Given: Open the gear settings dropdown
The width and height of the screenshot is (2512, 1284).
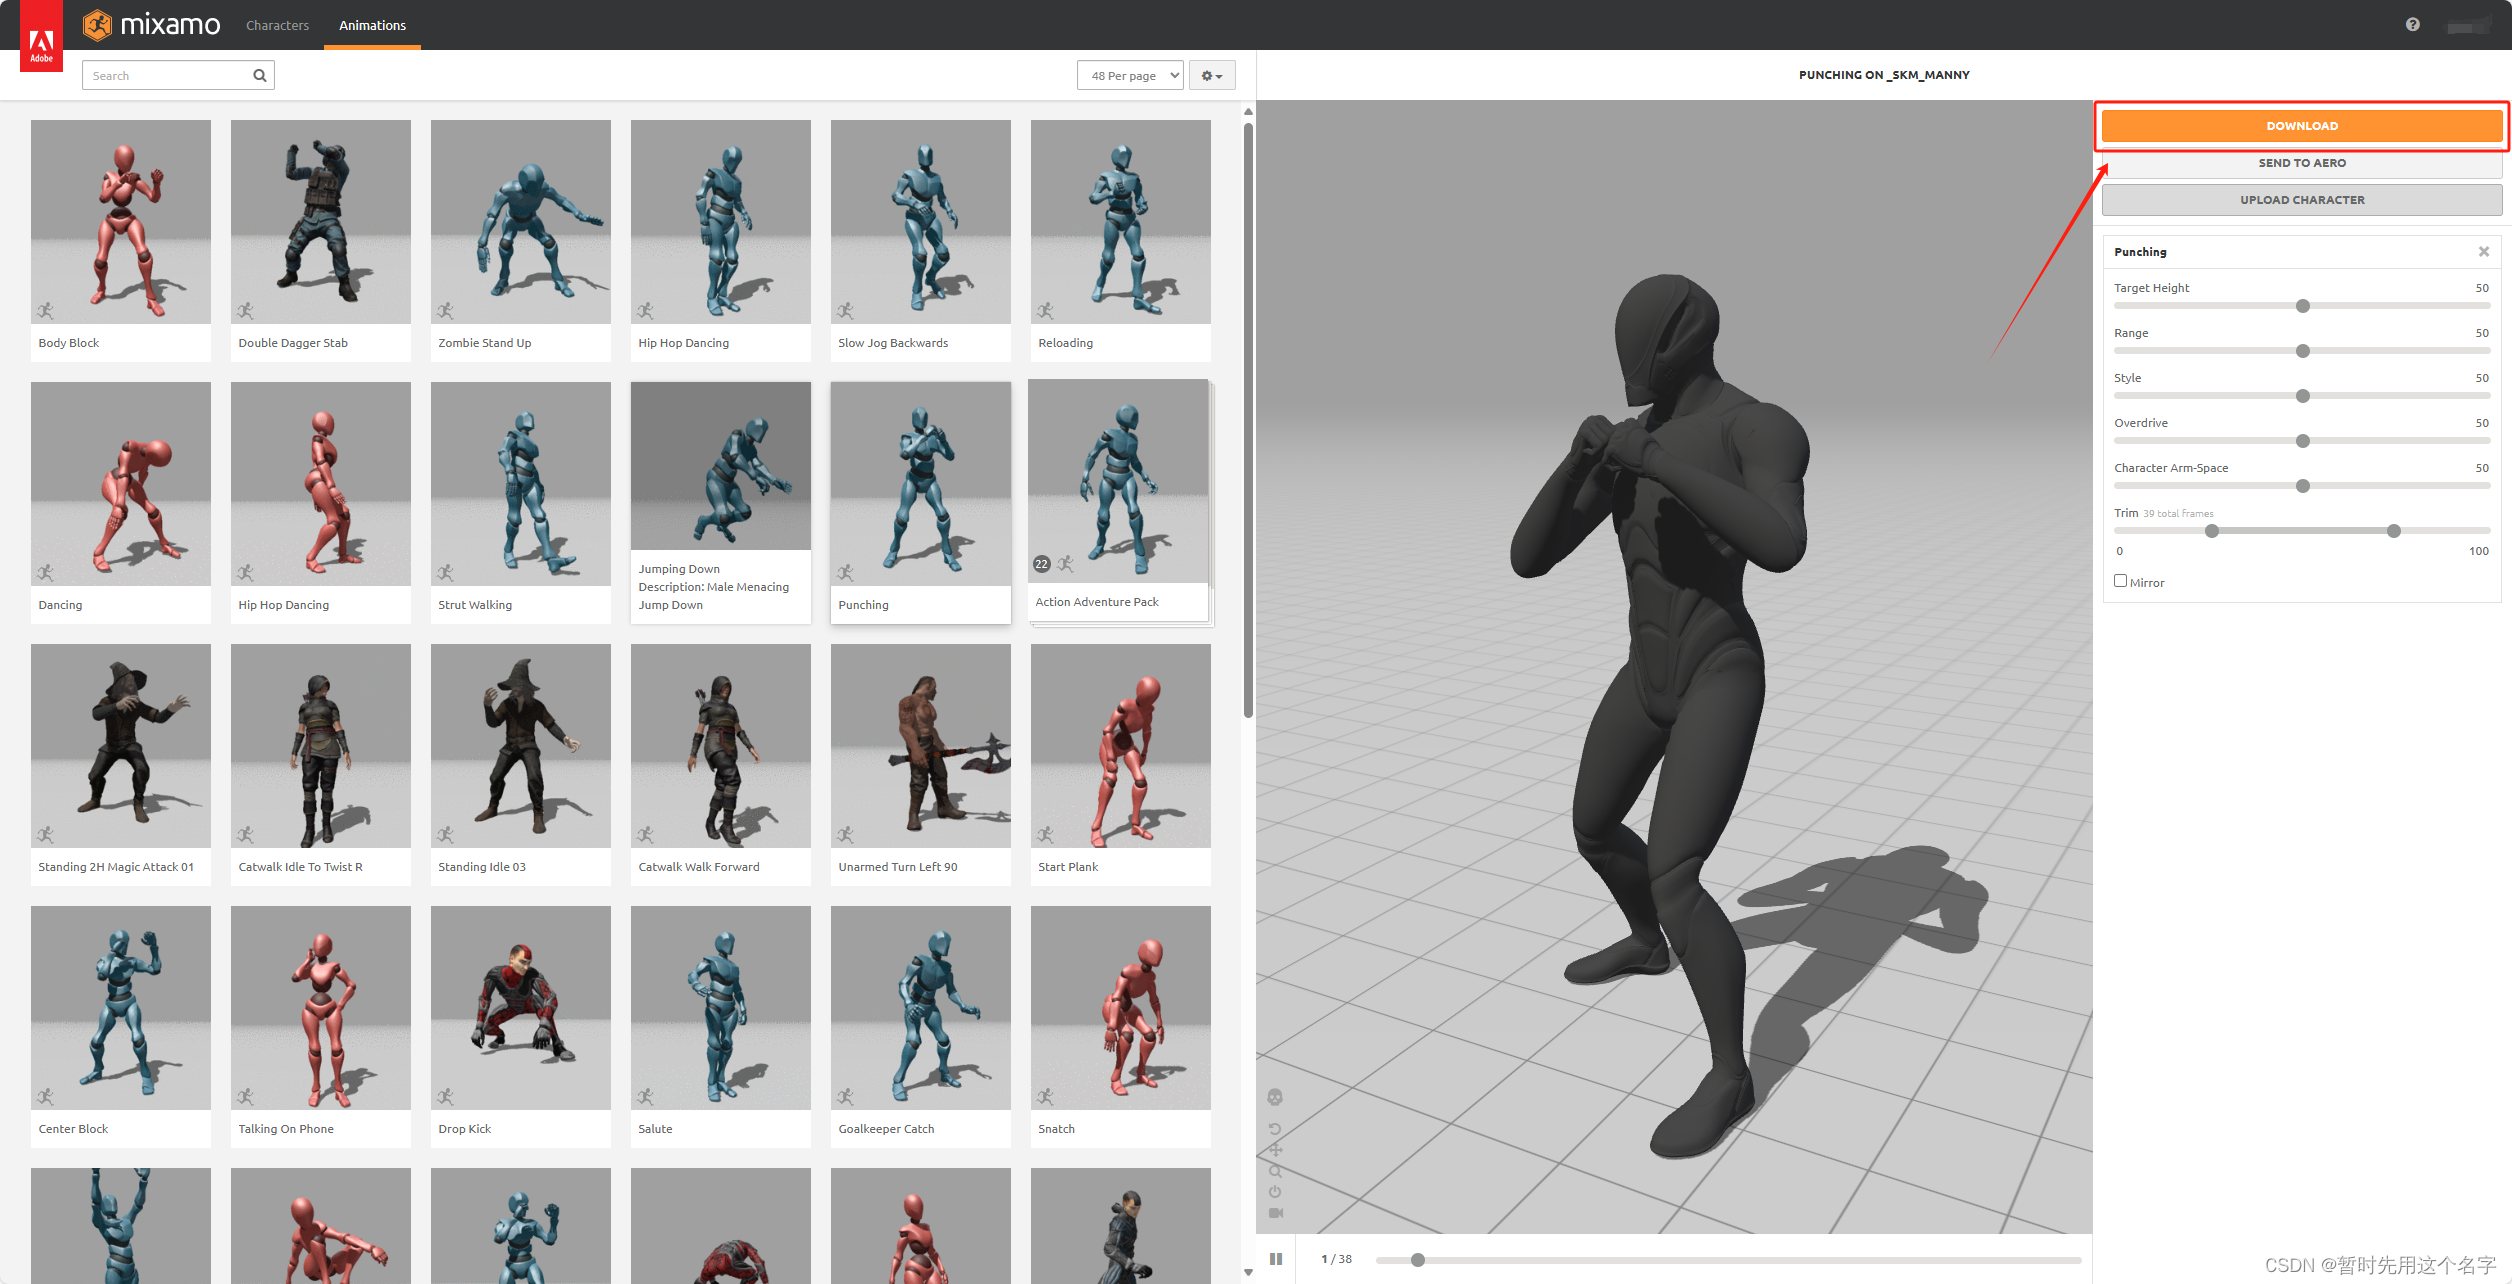Looking at the screenshot, I should tap(1212, 75).
